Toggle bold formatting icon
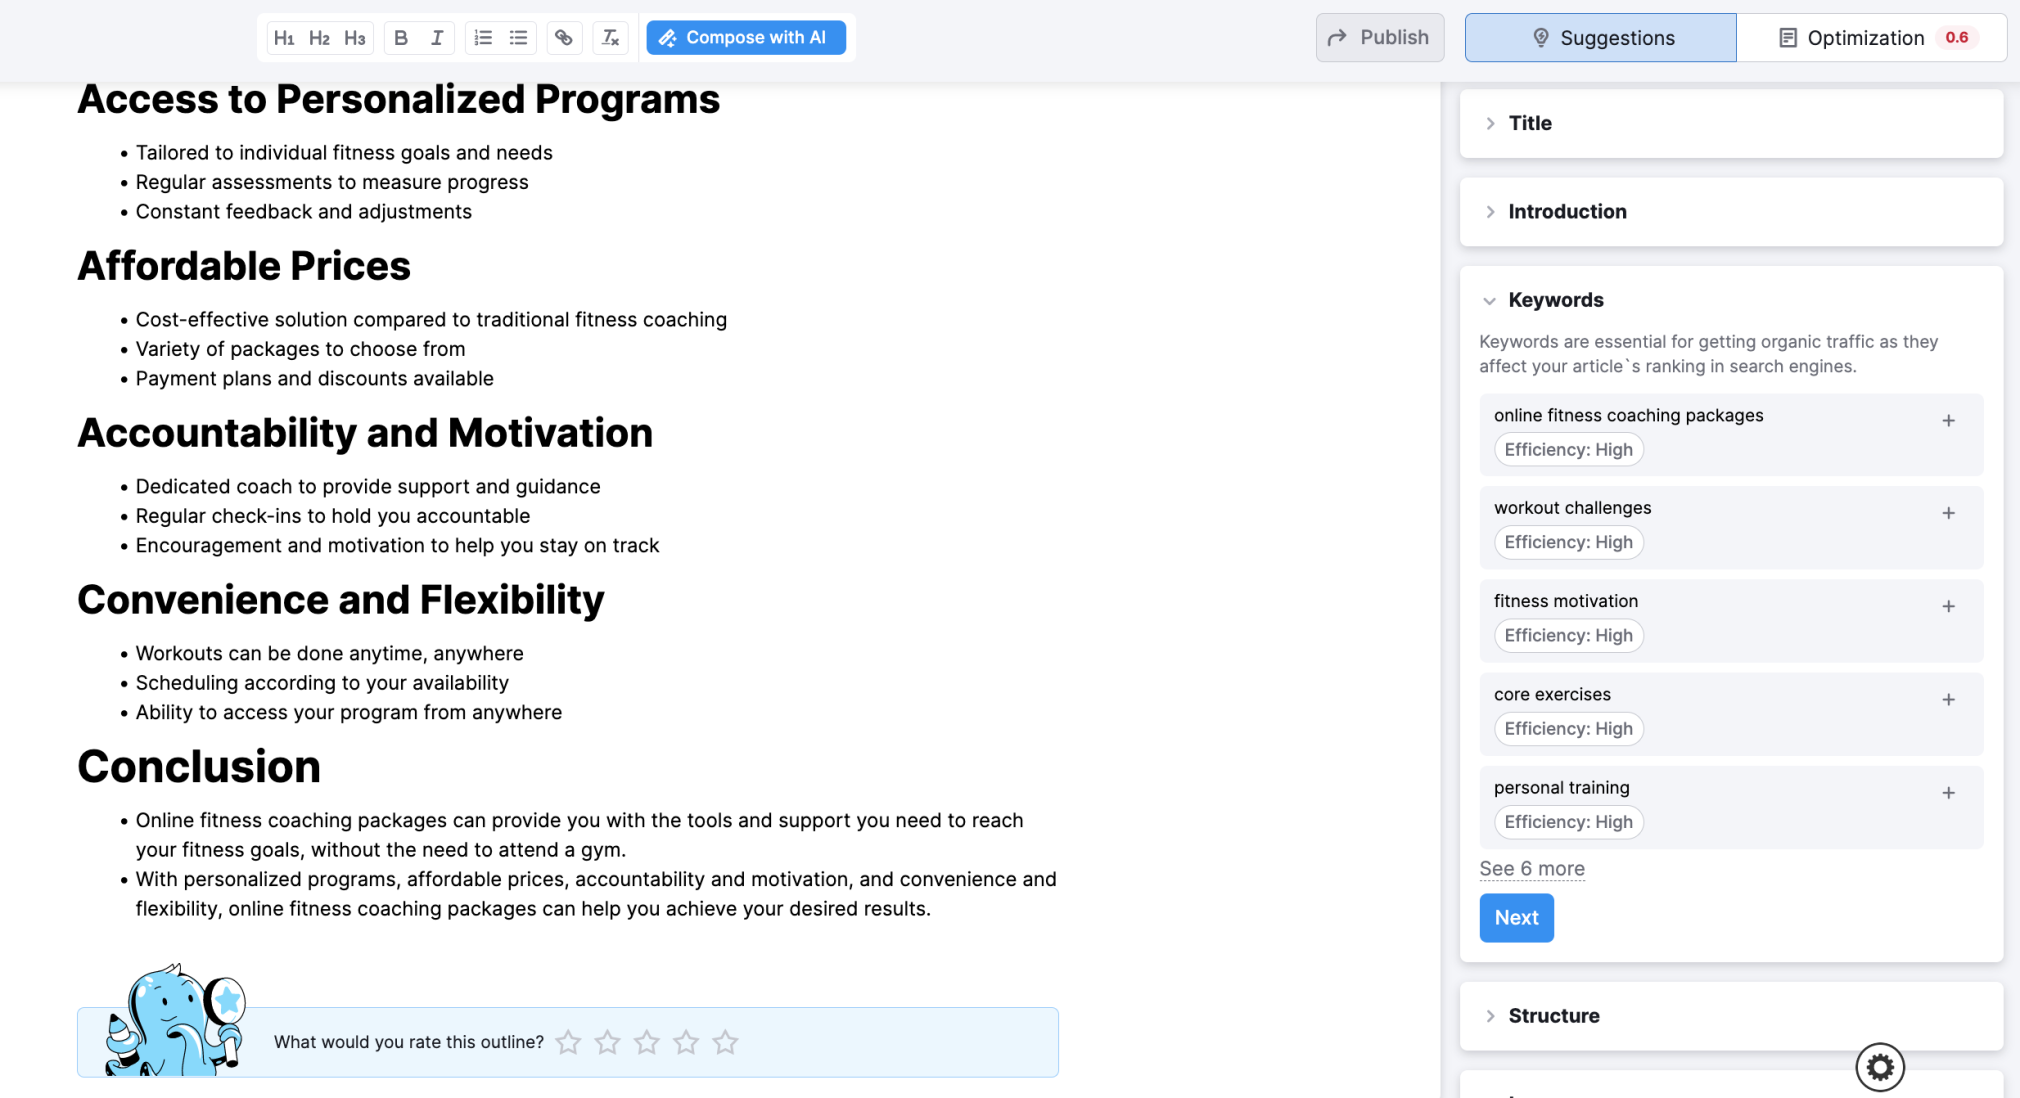Viewport: 2020px width, 1098px height. (x=402, y=37)
